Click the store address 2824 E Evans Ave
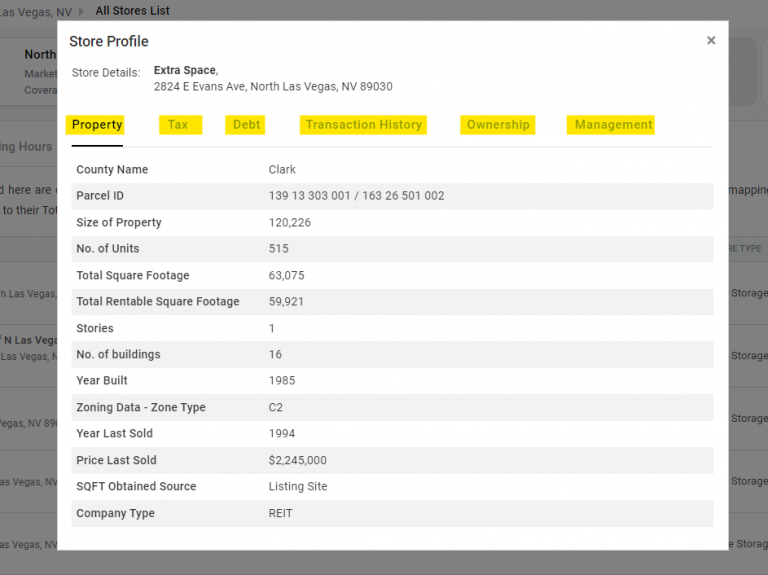768x575 pixels. [273, 87]
